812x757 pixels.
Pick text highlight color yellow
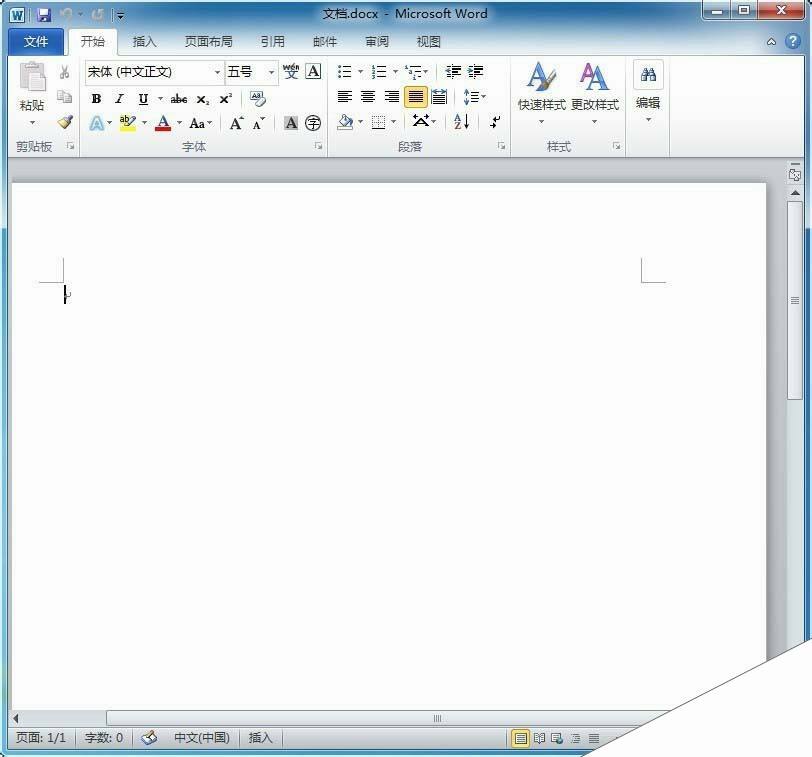[127, 123]
